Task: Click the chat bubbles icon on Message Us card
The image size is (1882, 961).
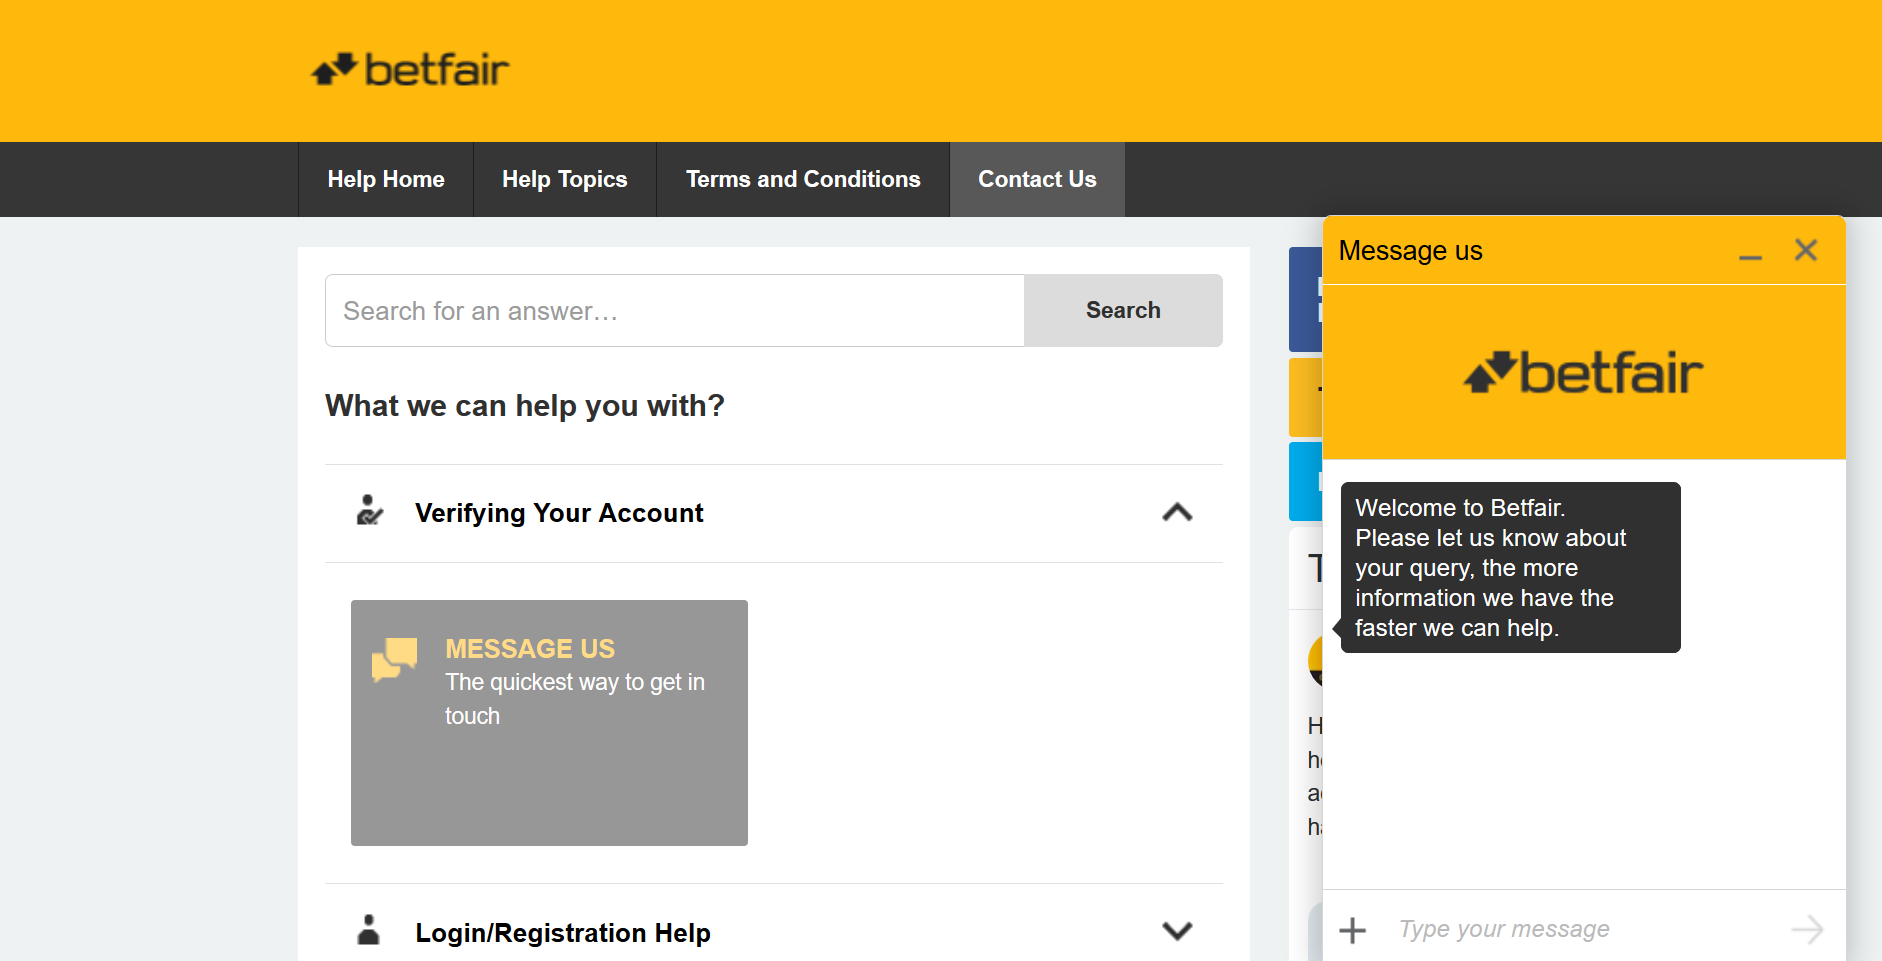Action: click(x=394, y=659)
